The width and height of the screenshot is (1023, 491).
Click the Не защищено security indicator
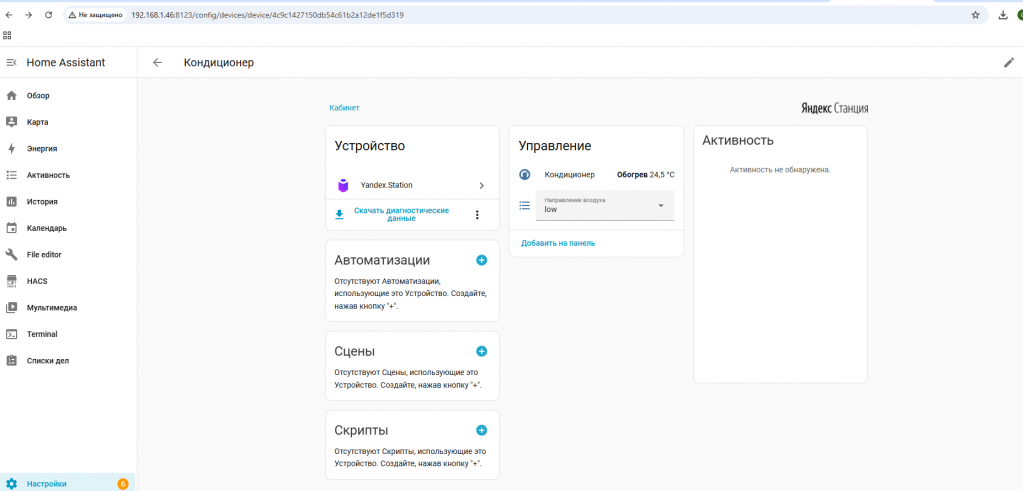[x=95, y=15]
